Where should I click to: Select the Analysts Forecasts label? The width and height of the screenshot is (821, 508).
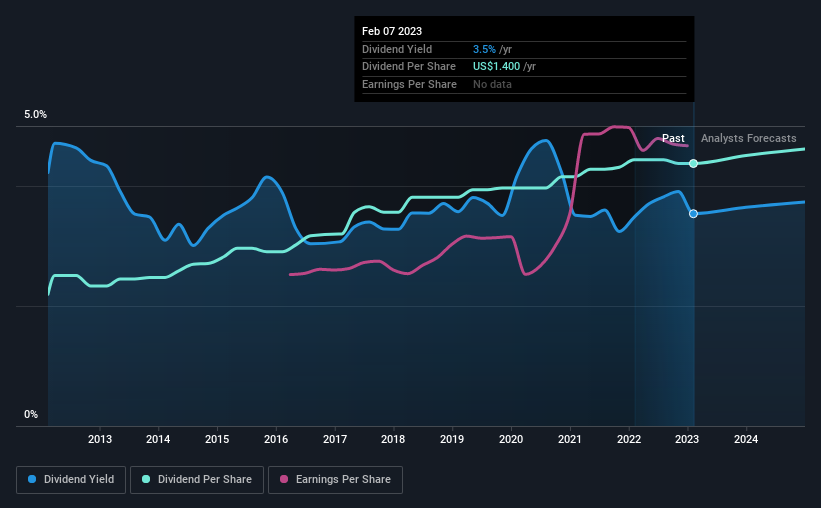[749, 138]
